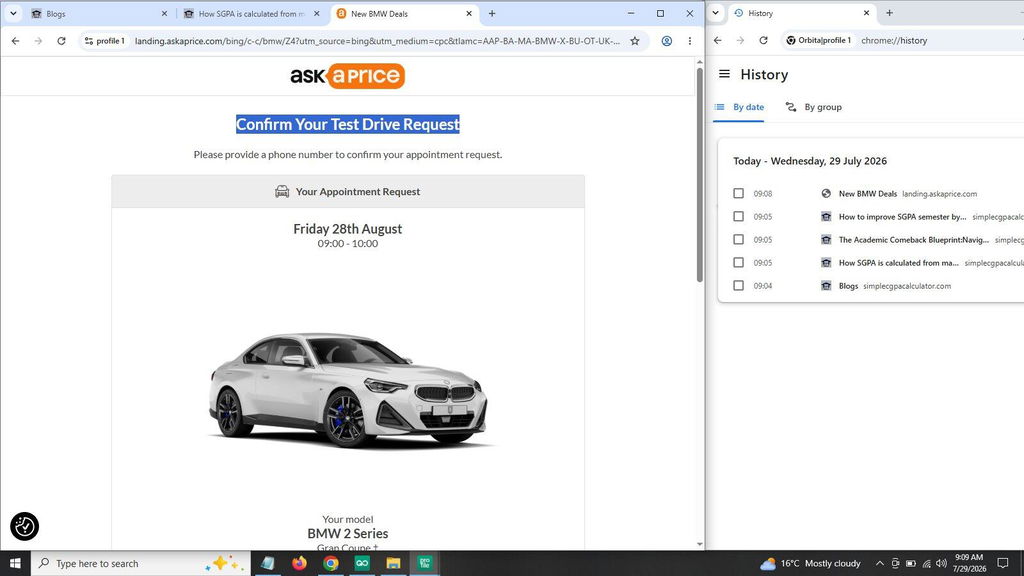Click the car icon beside Your Appointment Request
This screenshot has height=576, width=1024.
click(x=282, y=191)
